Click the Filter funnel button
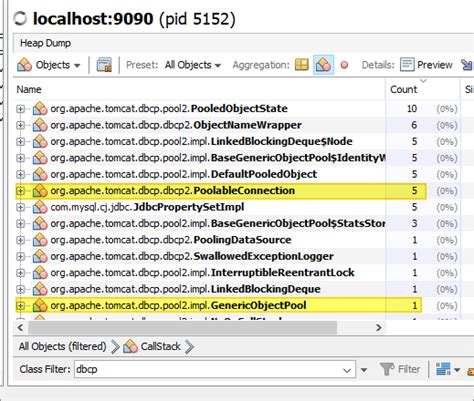Screen dimensions: 474x401 tap(400, 369)
